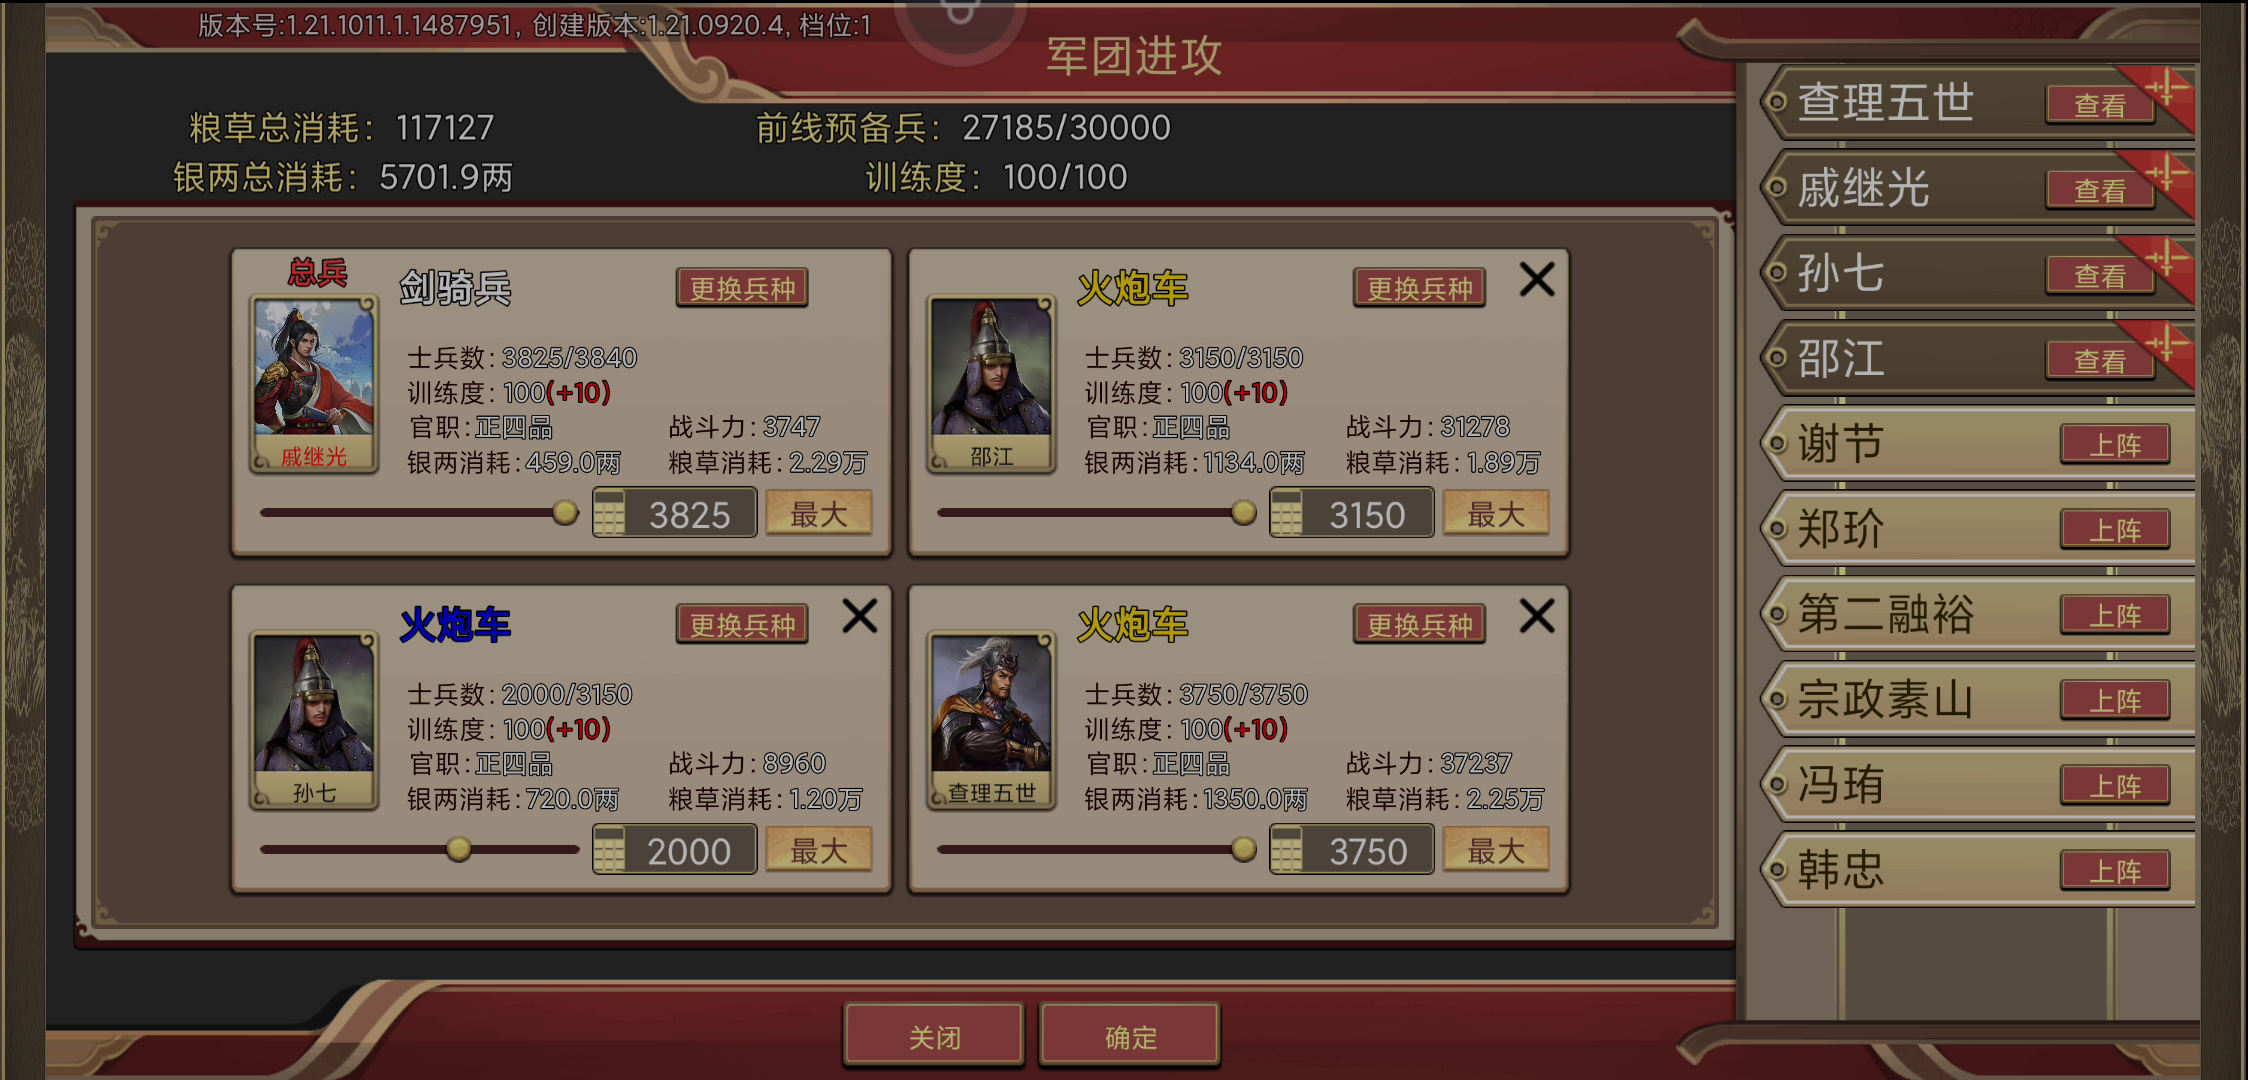Open calculator icon beside 3150 troop count
Image resolution: width=2248 pixels, height=1080 pixels.
pyautogui.click(x=1286, y=514)
